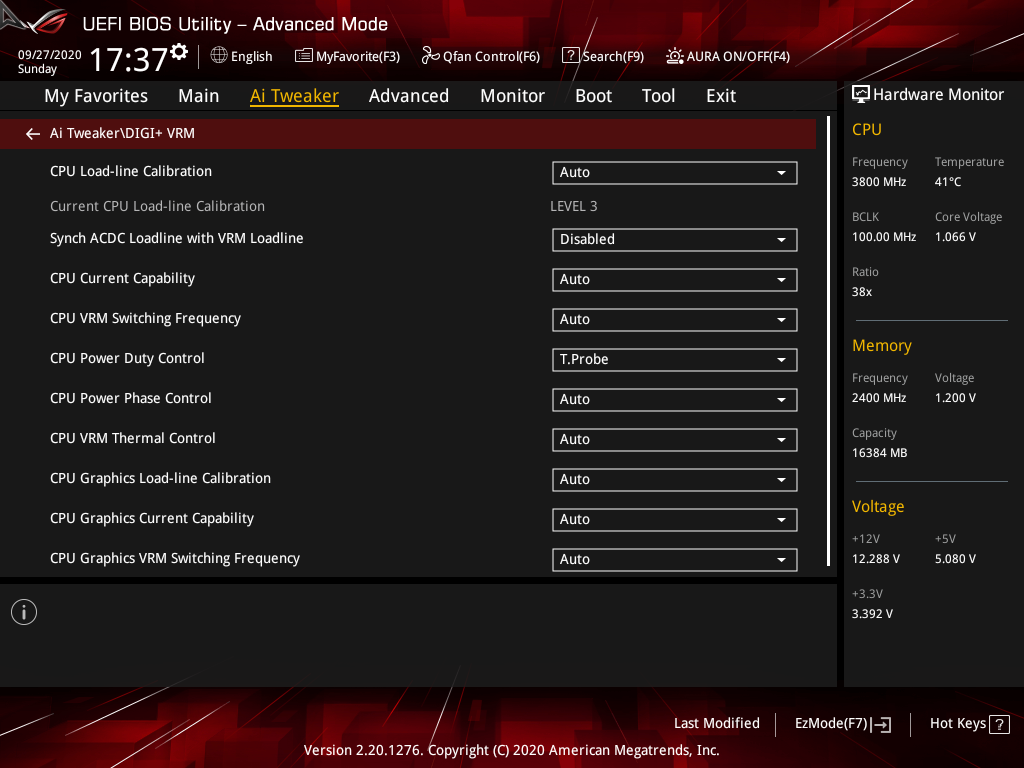
Task: Click the 16384 MB capacity value
Action: click(x=879, y=453)
